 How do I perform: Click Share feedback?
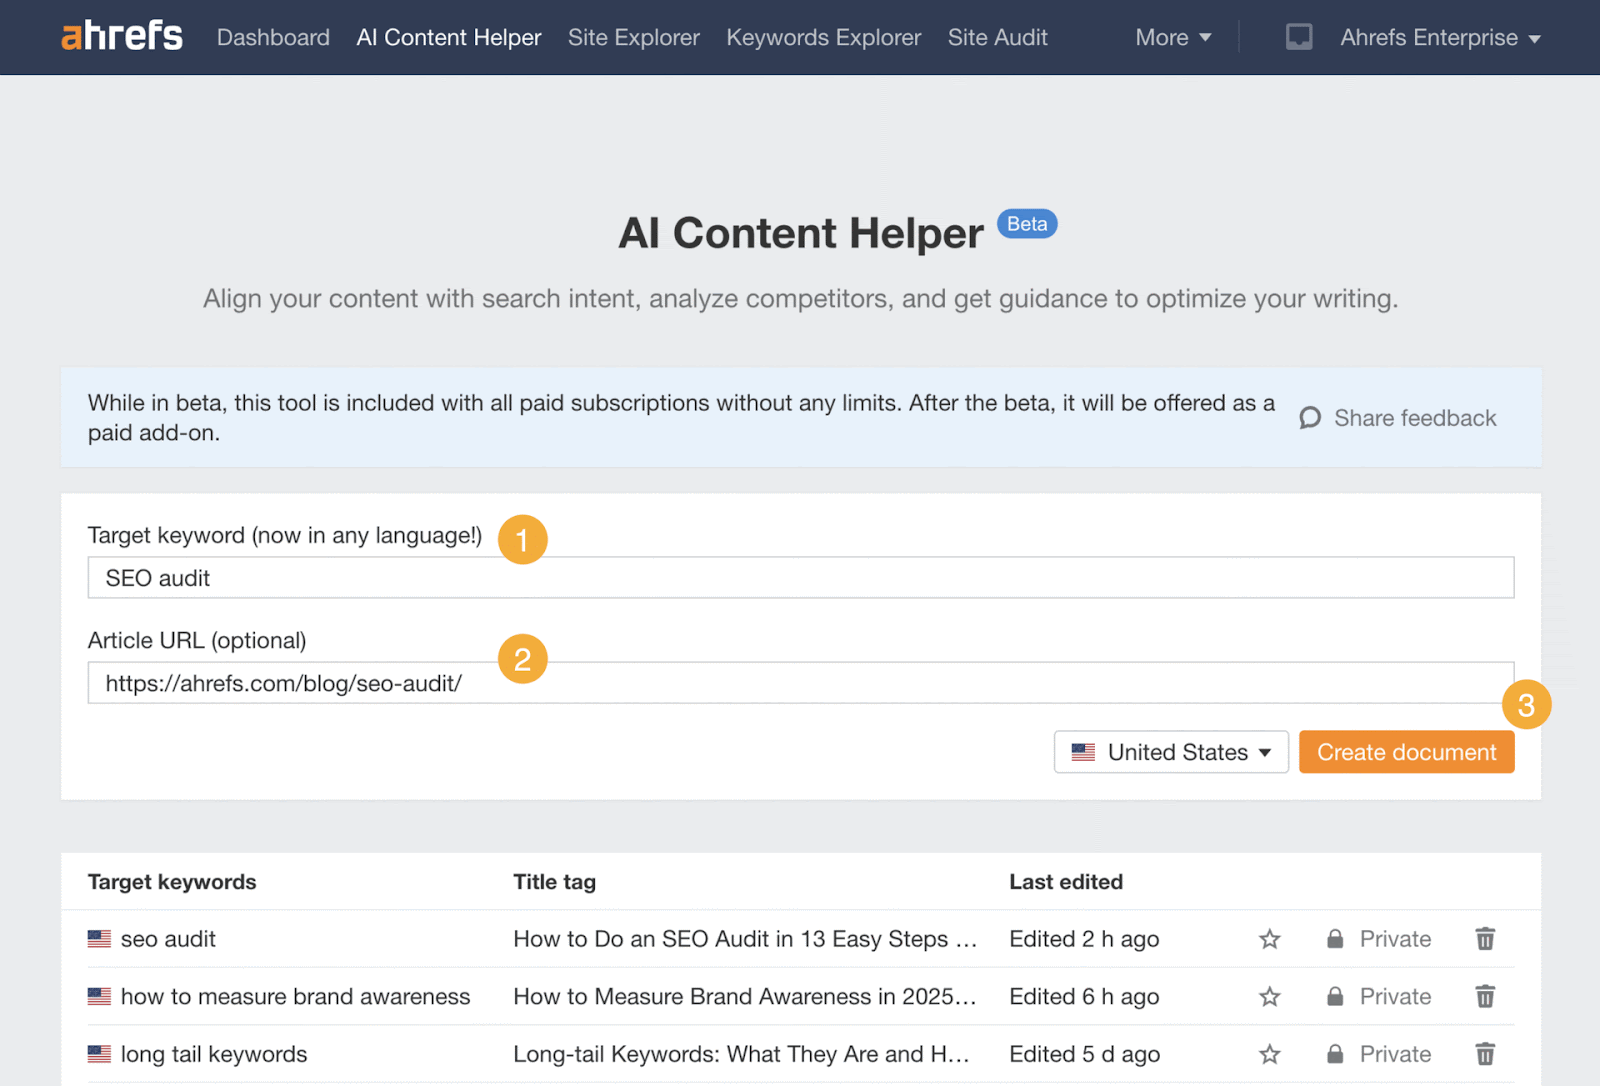point(1413,418)
